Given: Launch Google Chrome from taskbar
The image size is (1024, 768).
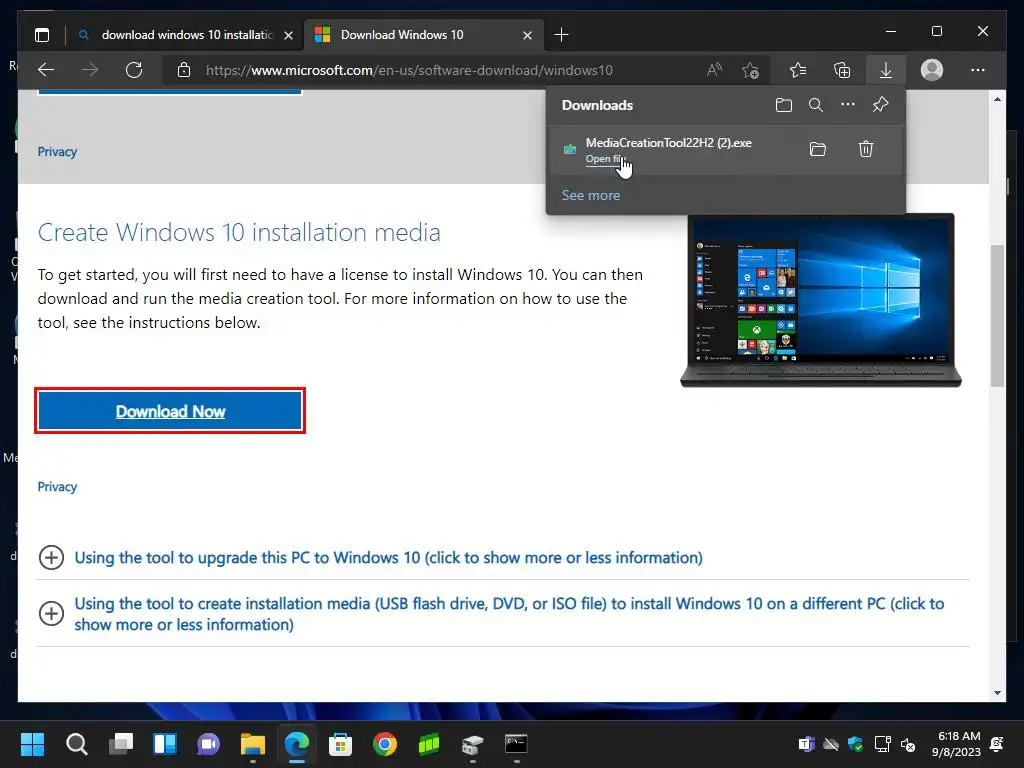Looking at the screenshot, I should click(x=385, y=744).
